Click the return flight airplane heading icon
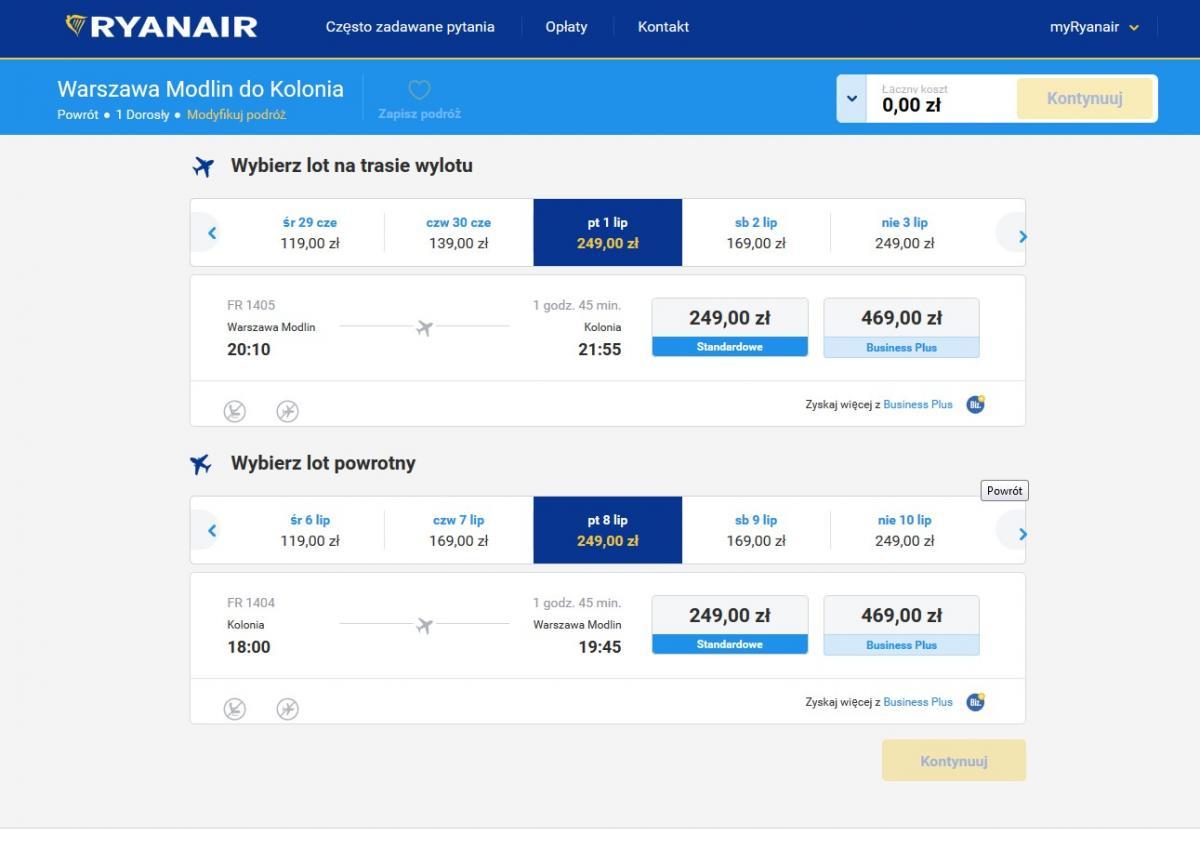The height and width of the screenshot is (849, 1200). [201, 464]
